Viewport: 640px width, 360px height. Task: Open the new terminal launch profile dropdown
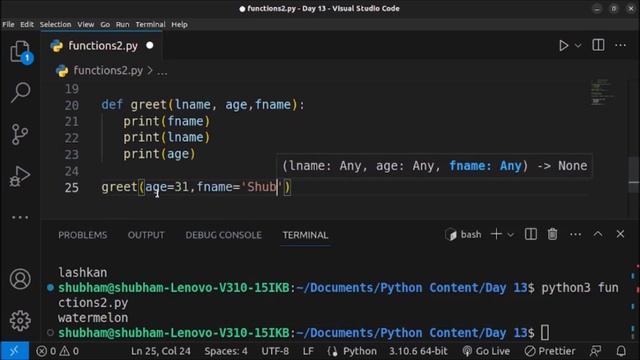click(x=511, y=235)
